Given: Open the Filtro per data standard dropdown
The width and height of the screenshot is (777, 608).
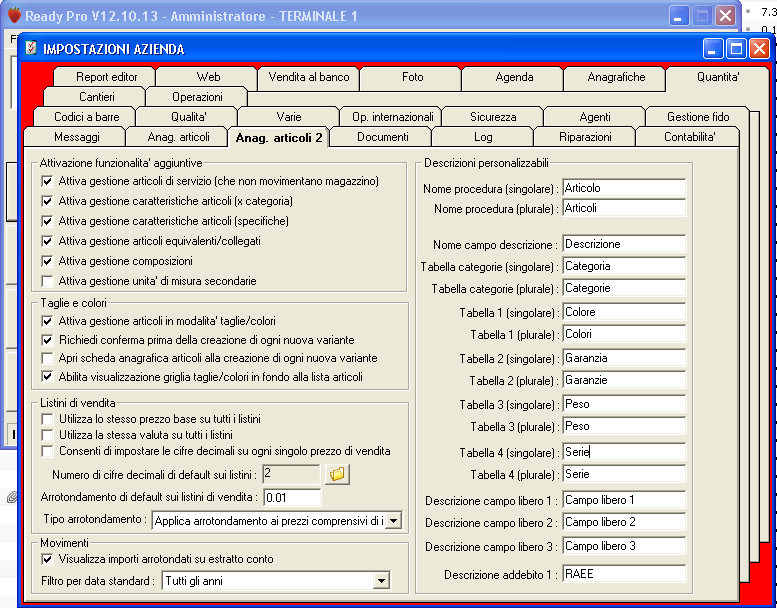Looking at the screenshot, I should pos(380,581).
